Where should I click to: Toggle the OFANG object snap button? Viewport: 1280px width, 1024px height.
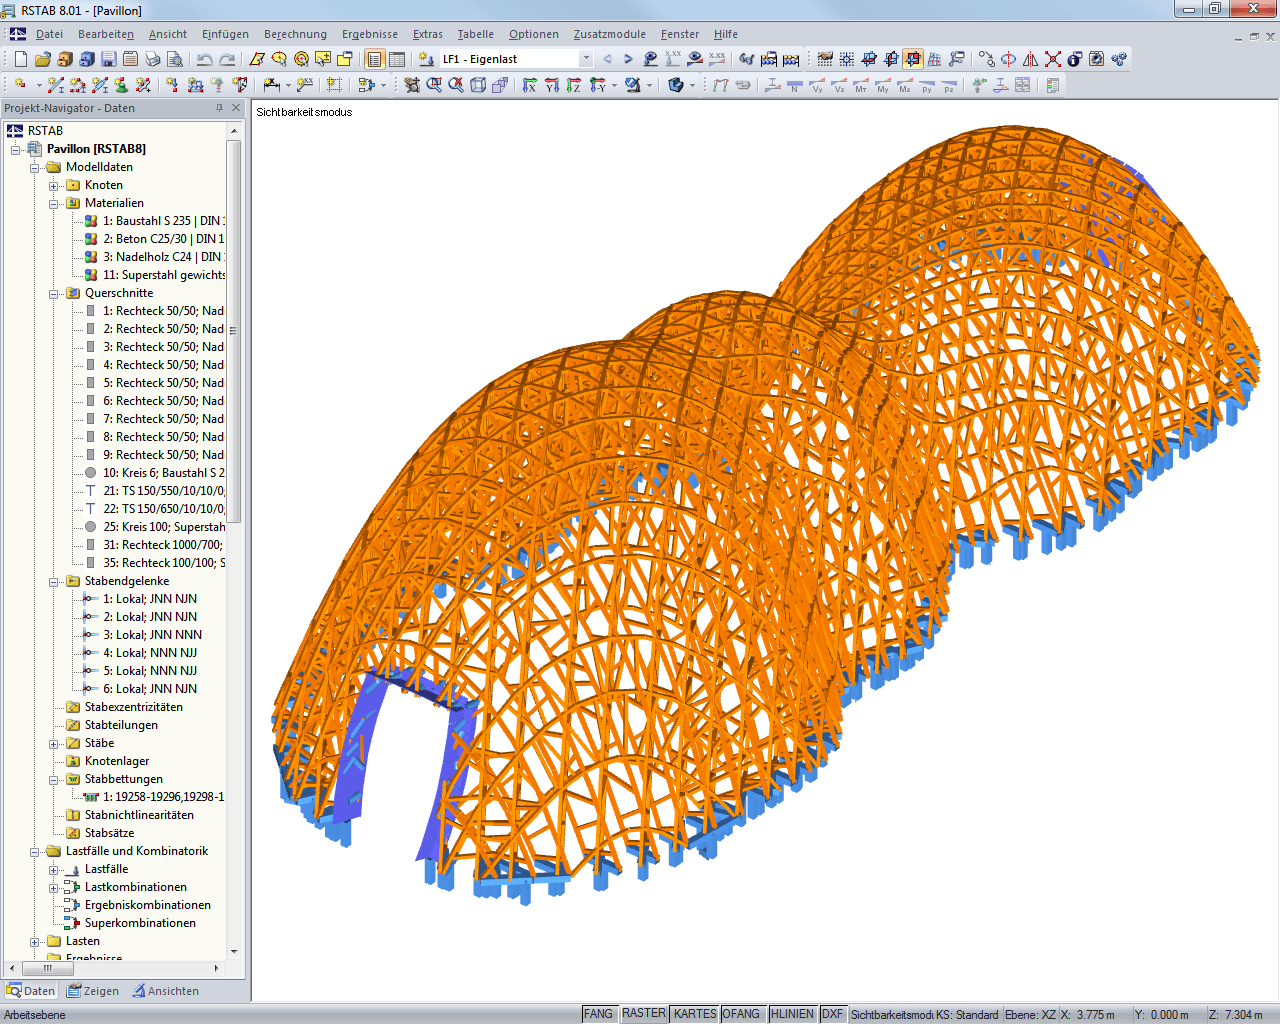[x=741, y=1014]
